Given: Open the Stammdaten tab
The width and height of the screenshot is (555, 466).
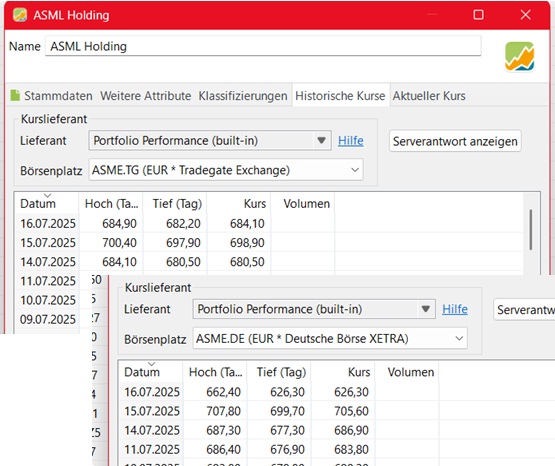Looking at the screenshot, I should point(58,96).
